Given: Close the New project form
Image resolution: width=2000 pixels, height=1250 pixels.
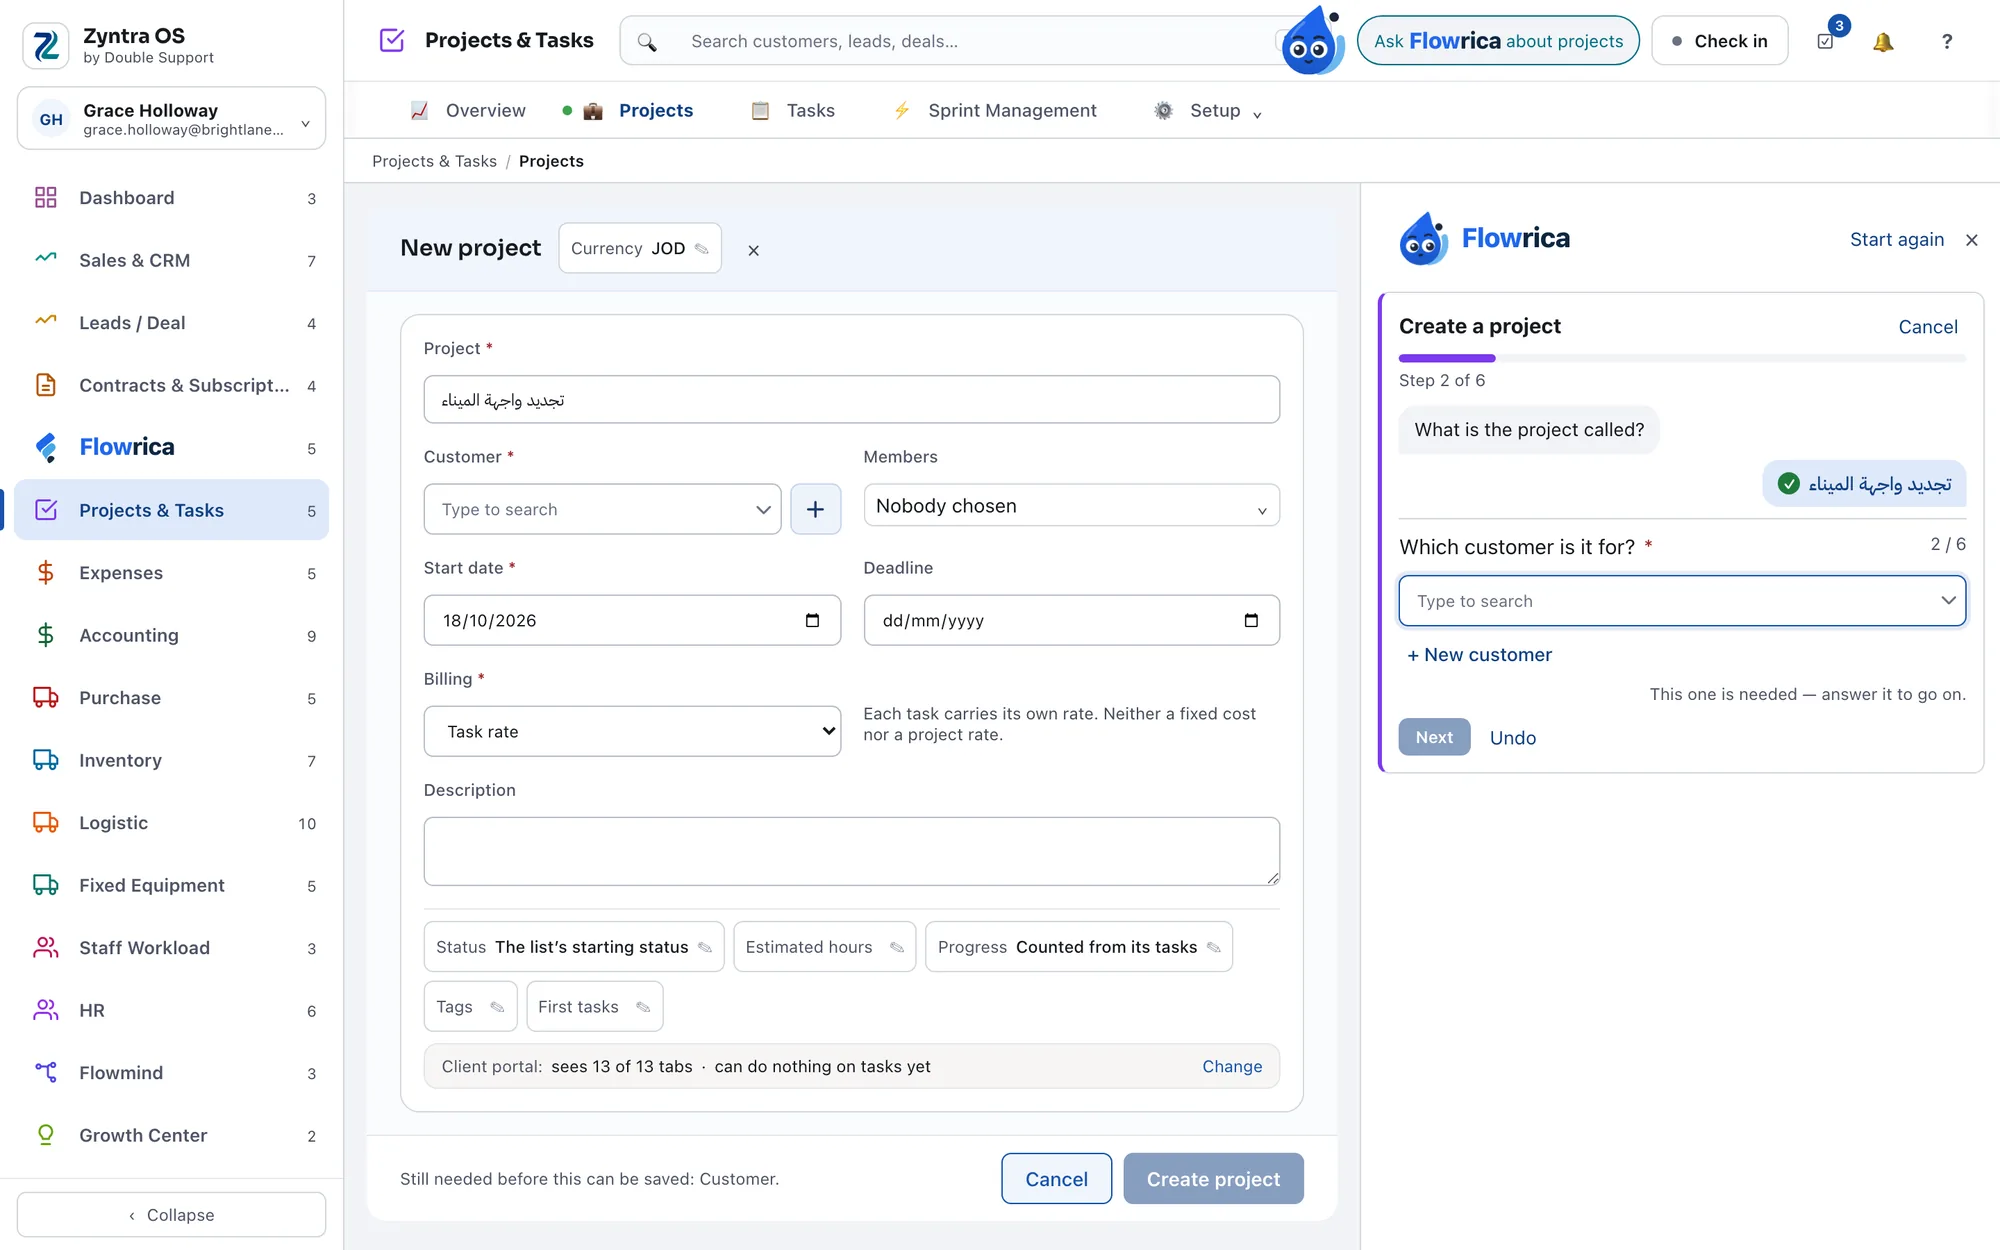Looking at the screenshot, I should (754, 250).
